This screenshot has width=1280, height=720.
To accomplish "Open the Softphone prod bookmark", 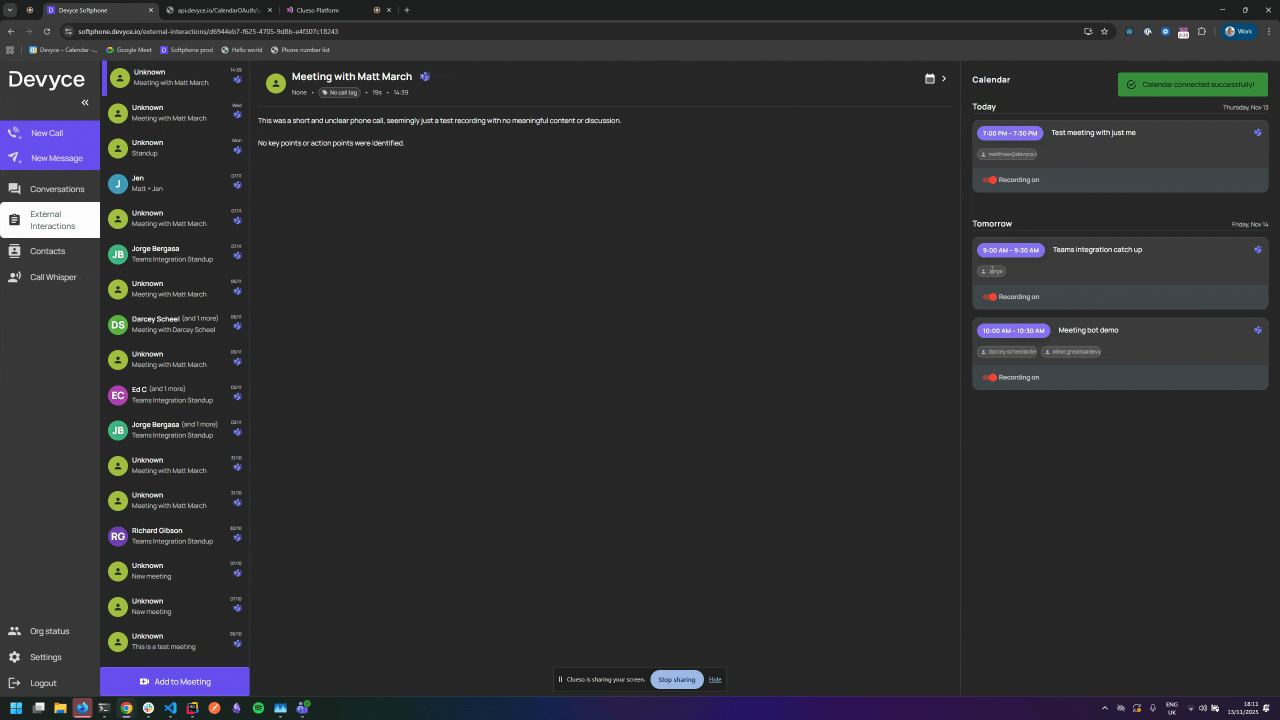I will click(x=187, y=49).
